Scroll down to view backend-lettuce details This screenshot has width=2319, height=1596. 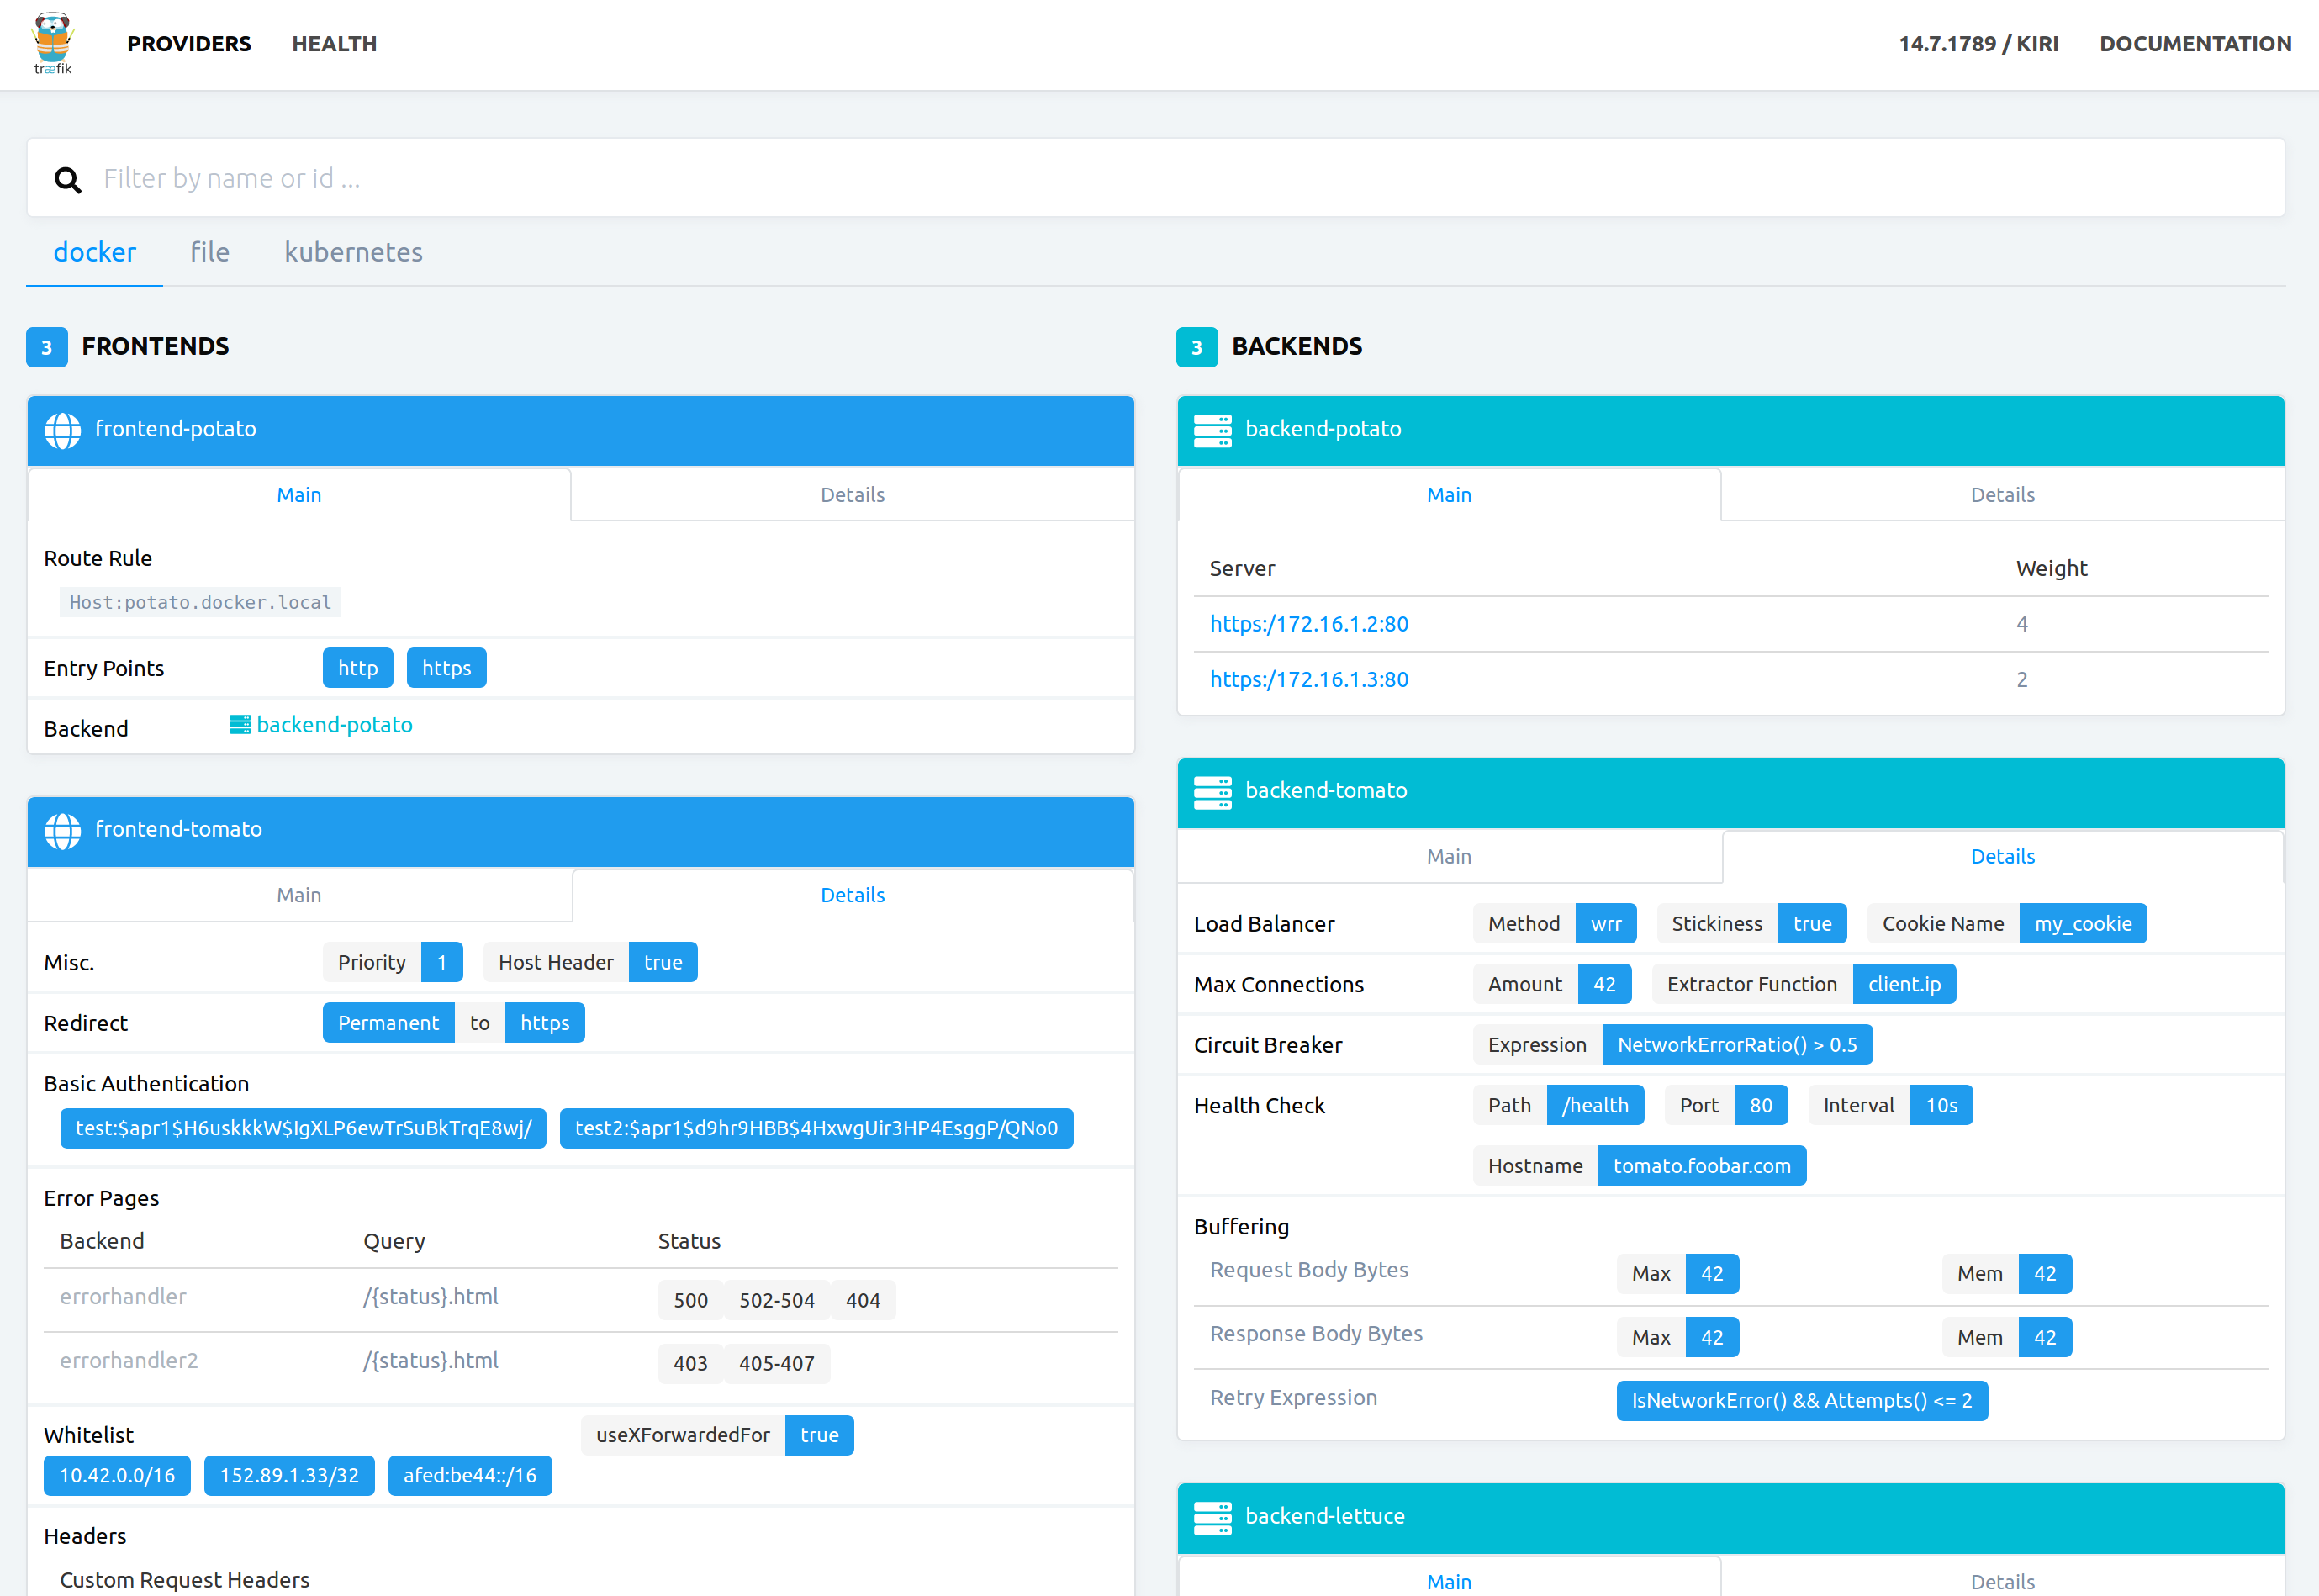pos(2004,1582)
